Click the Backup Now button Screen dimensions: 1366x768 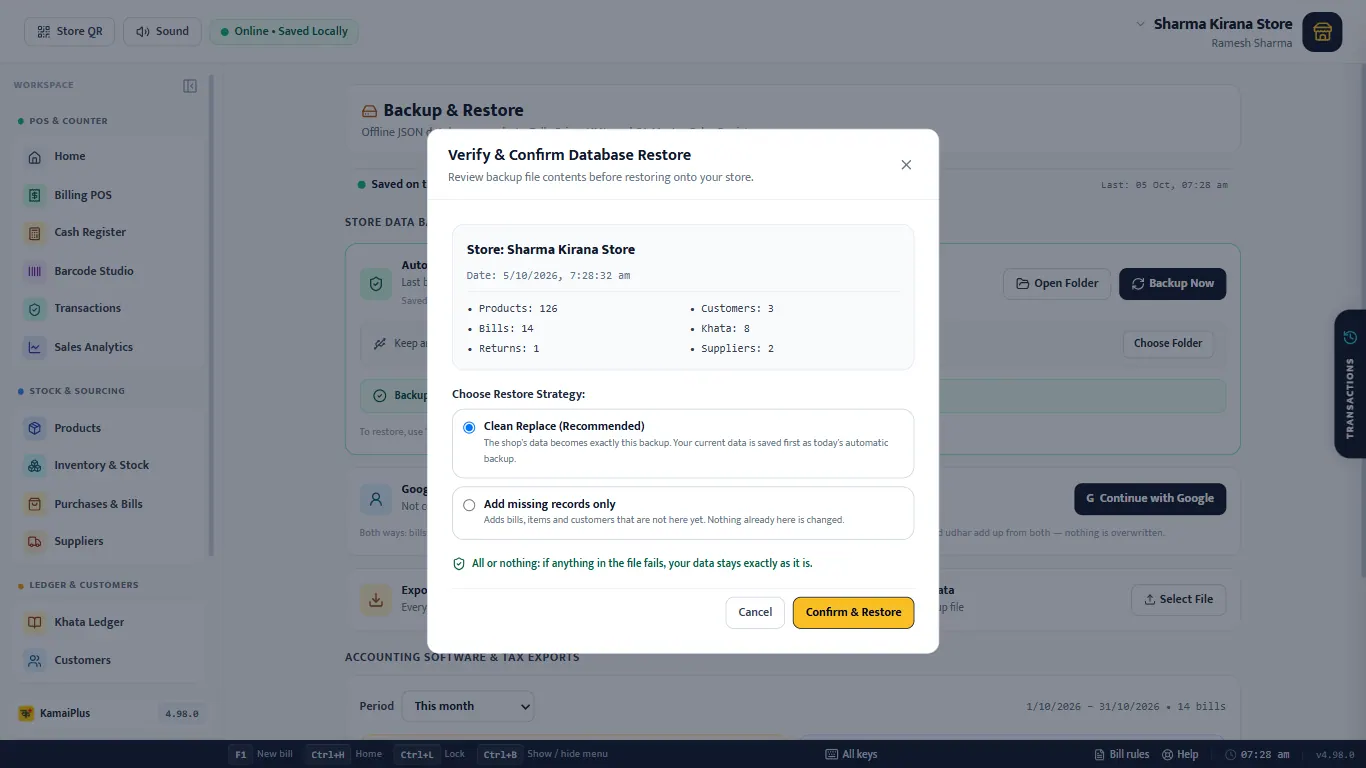point(1172,283)
